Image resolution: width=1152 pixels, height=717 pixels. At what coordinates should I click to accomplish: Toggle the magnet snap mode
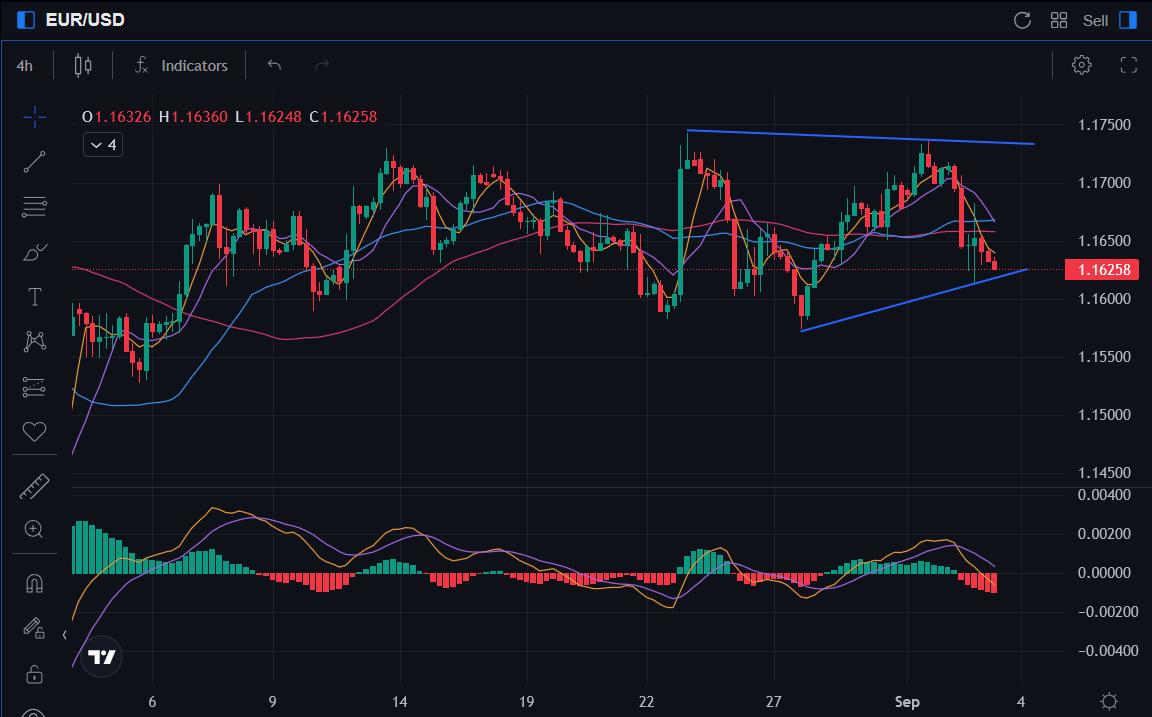click(x=35, y=583)
